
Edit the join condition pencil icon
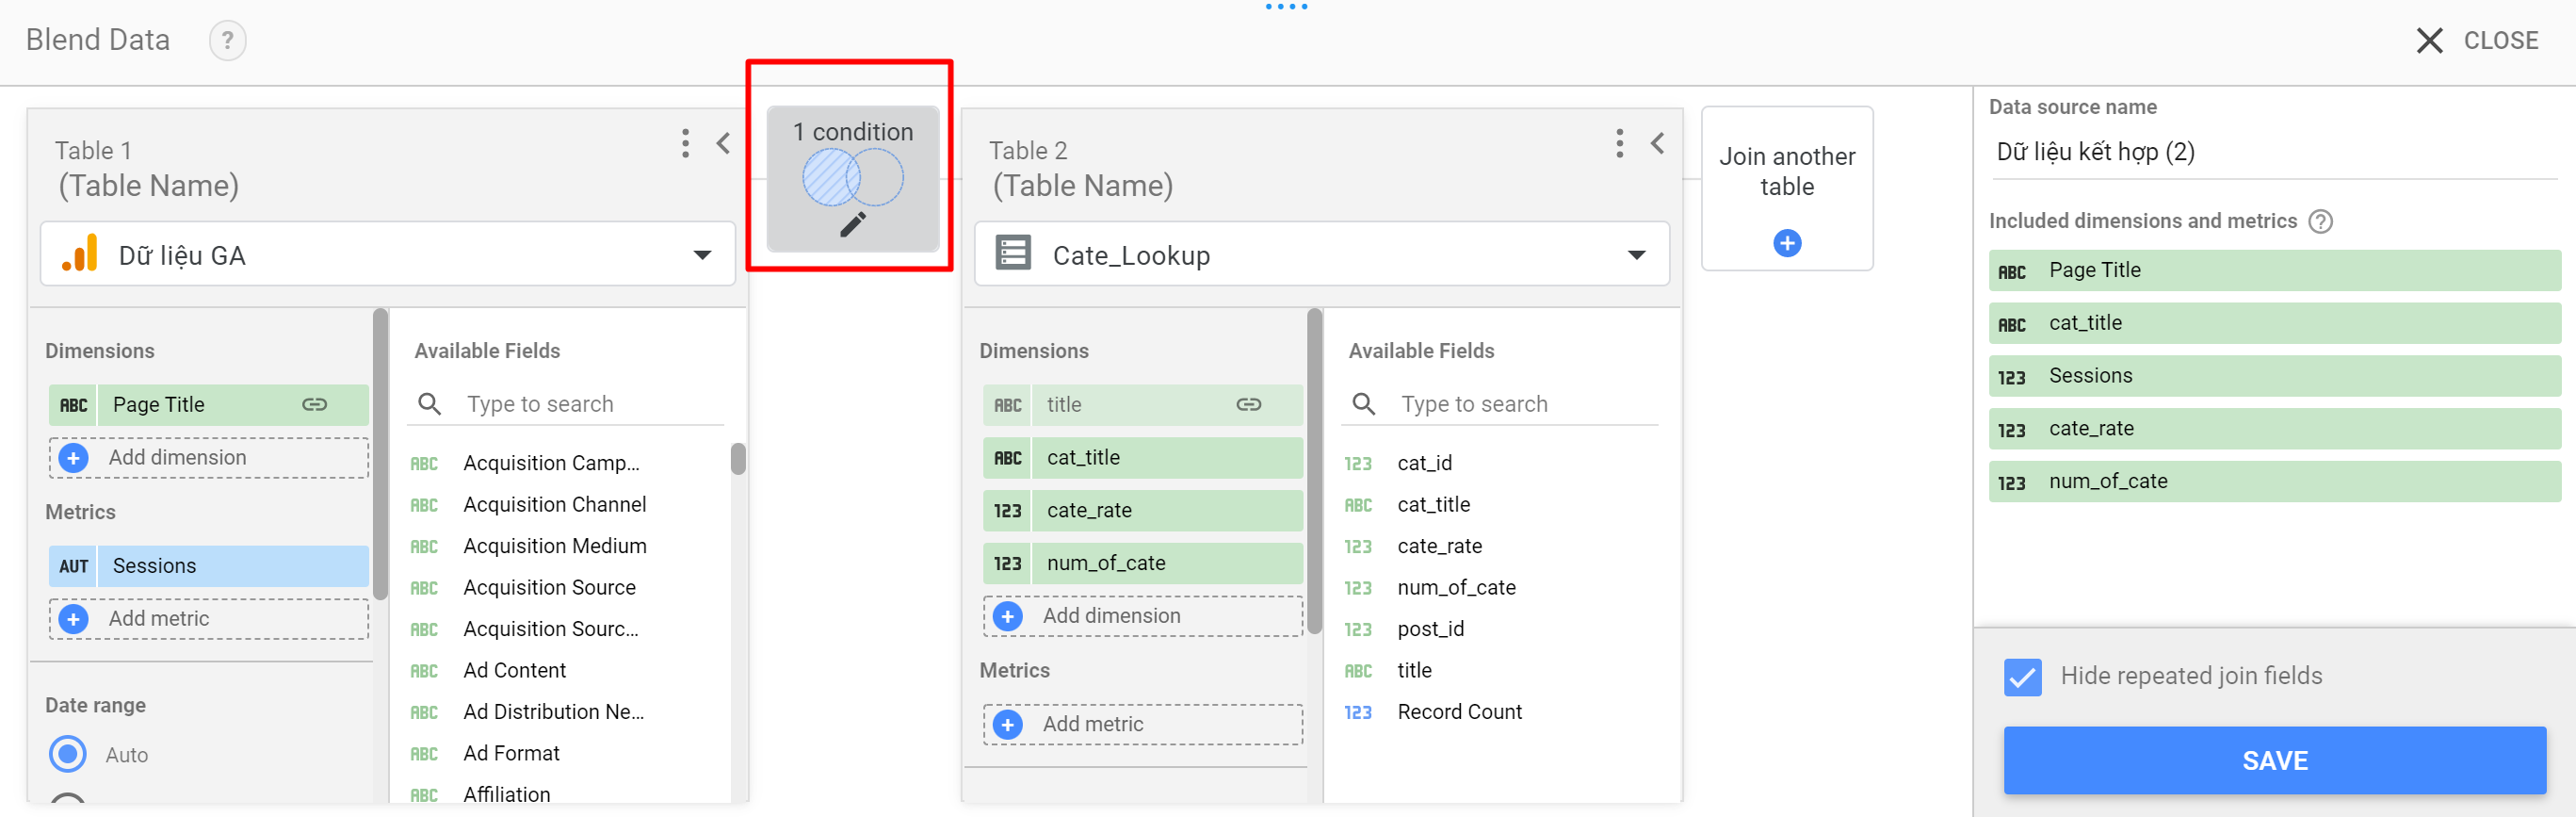tap(853, 224)
